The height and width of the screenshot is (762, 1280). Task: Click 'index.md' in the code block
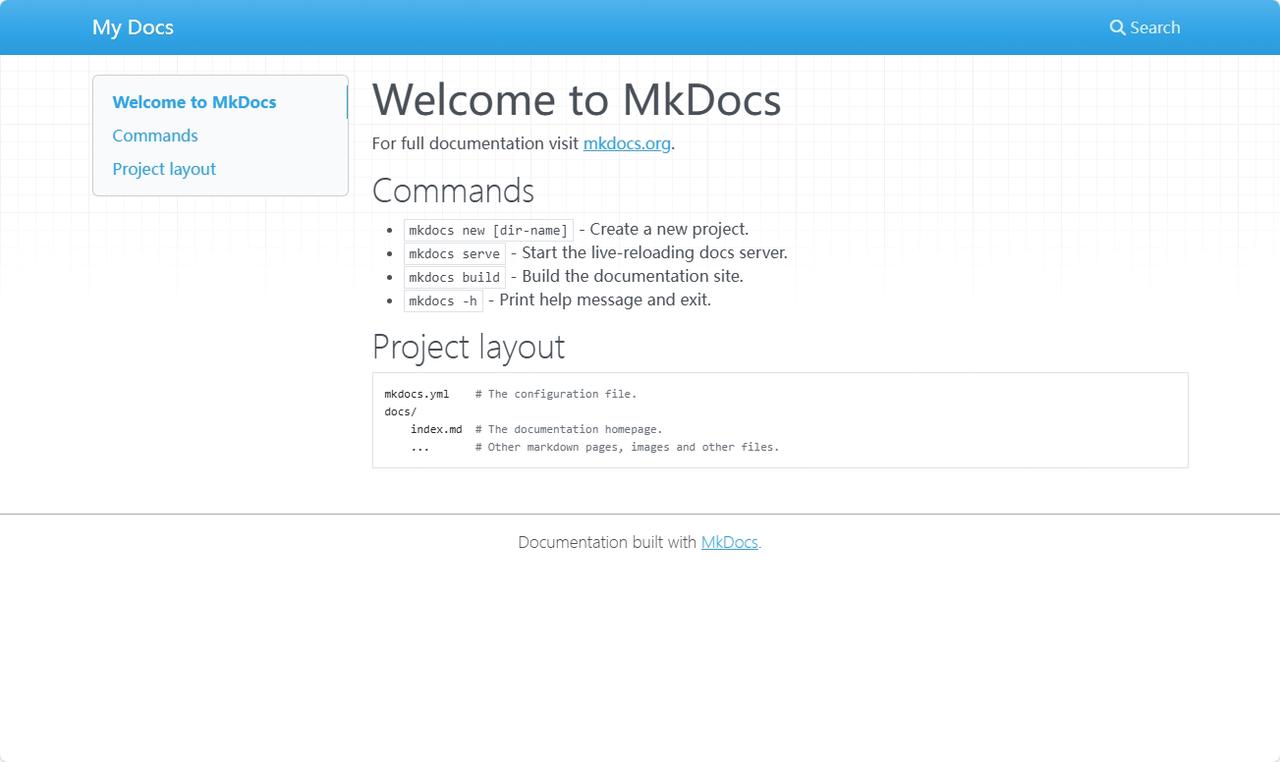pos(436,430)
